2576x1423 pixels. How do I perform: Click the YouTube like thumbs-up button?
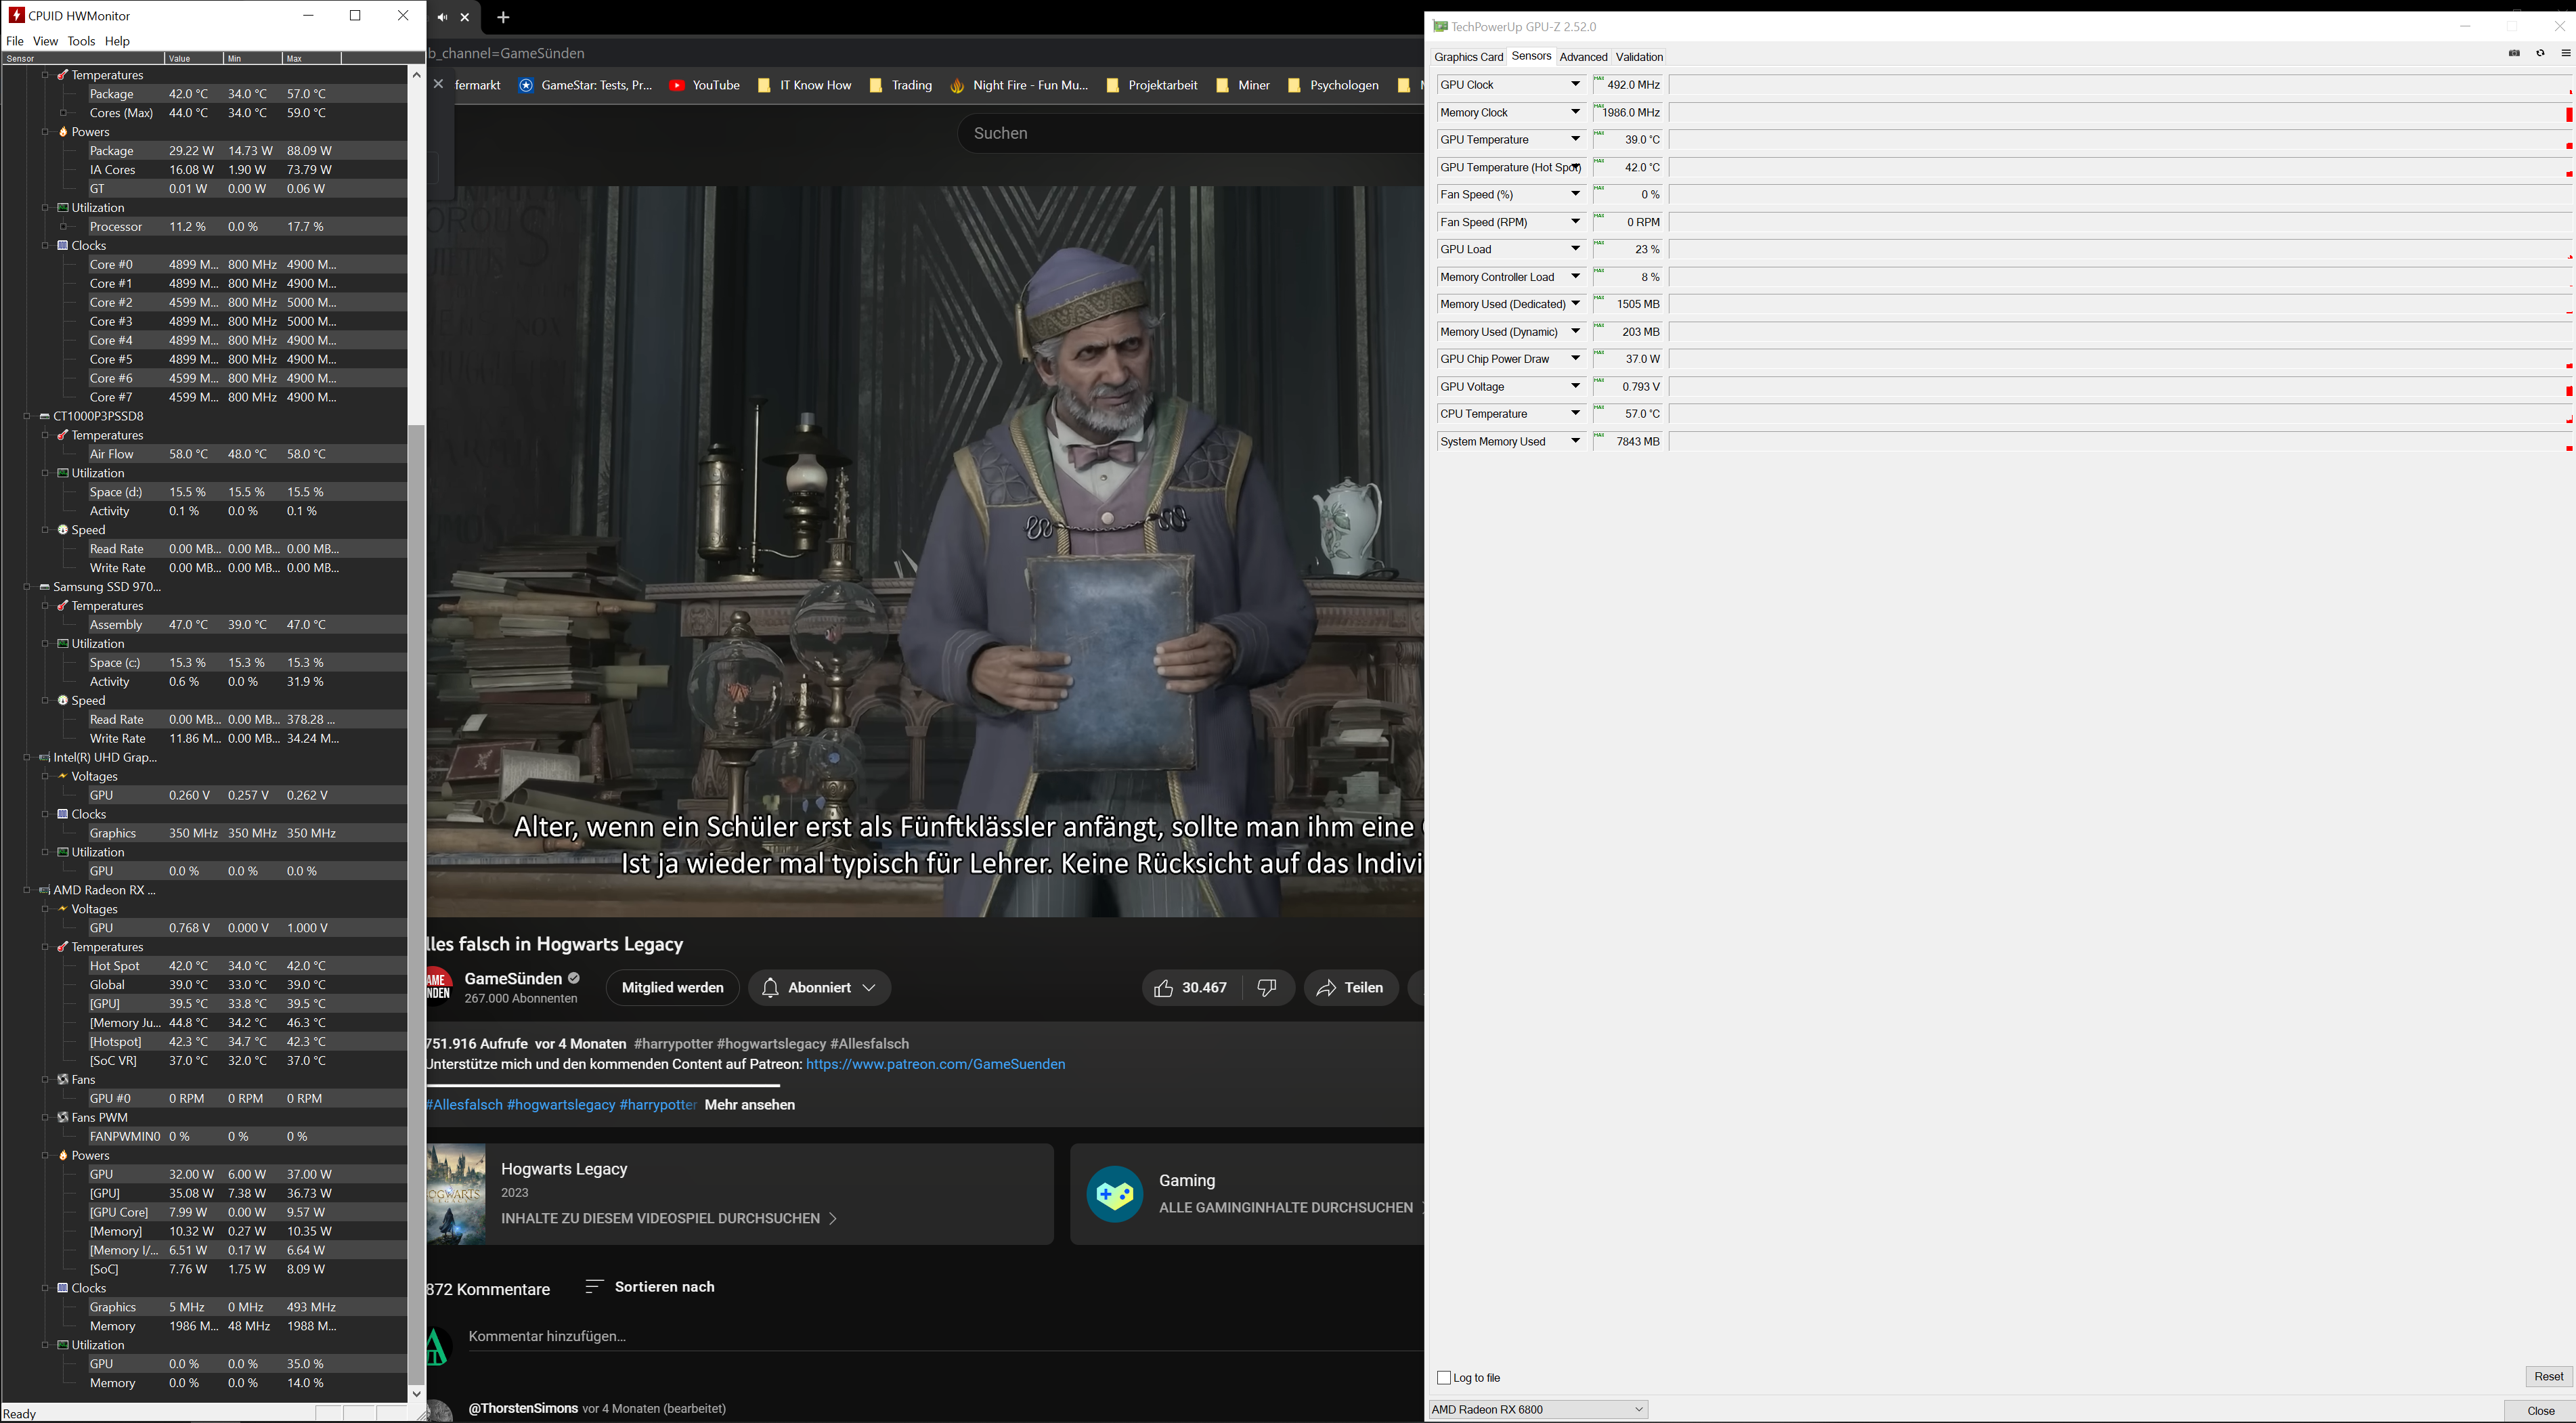click(x=1192, y=988)
